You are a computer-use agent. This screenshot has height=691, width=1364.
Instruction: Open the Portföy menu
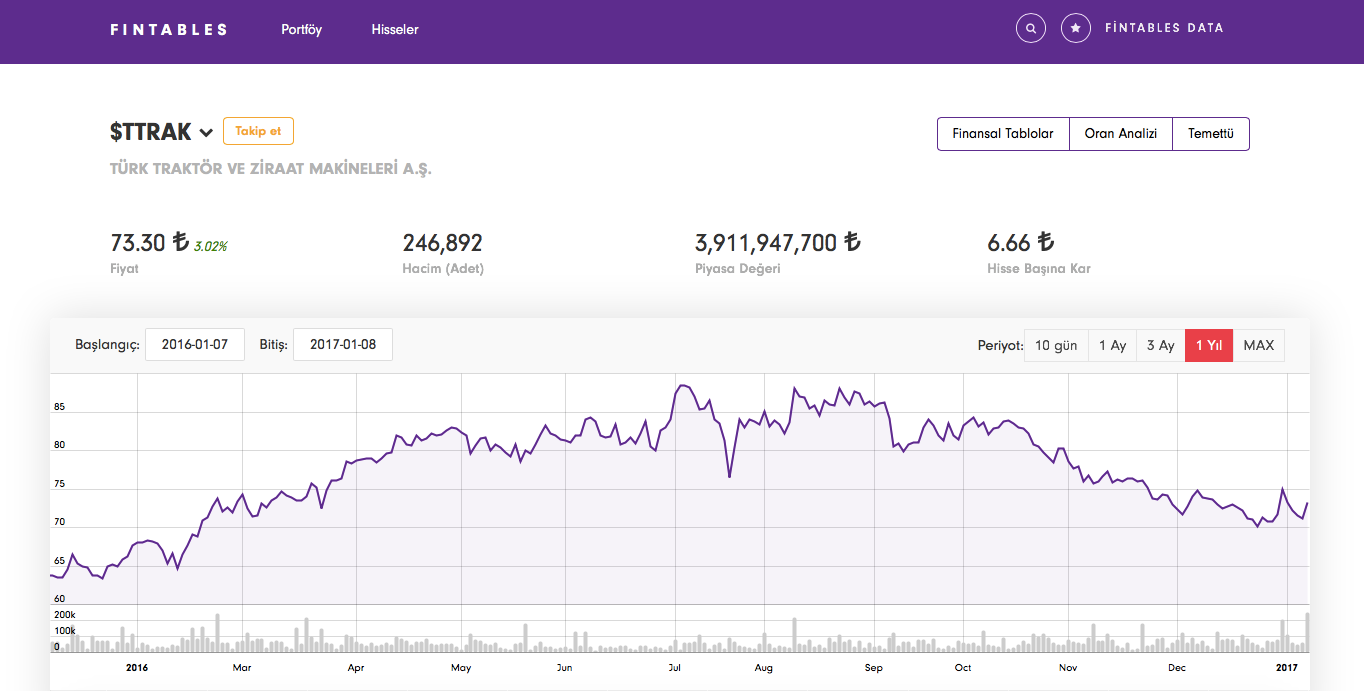click(301, 29)
